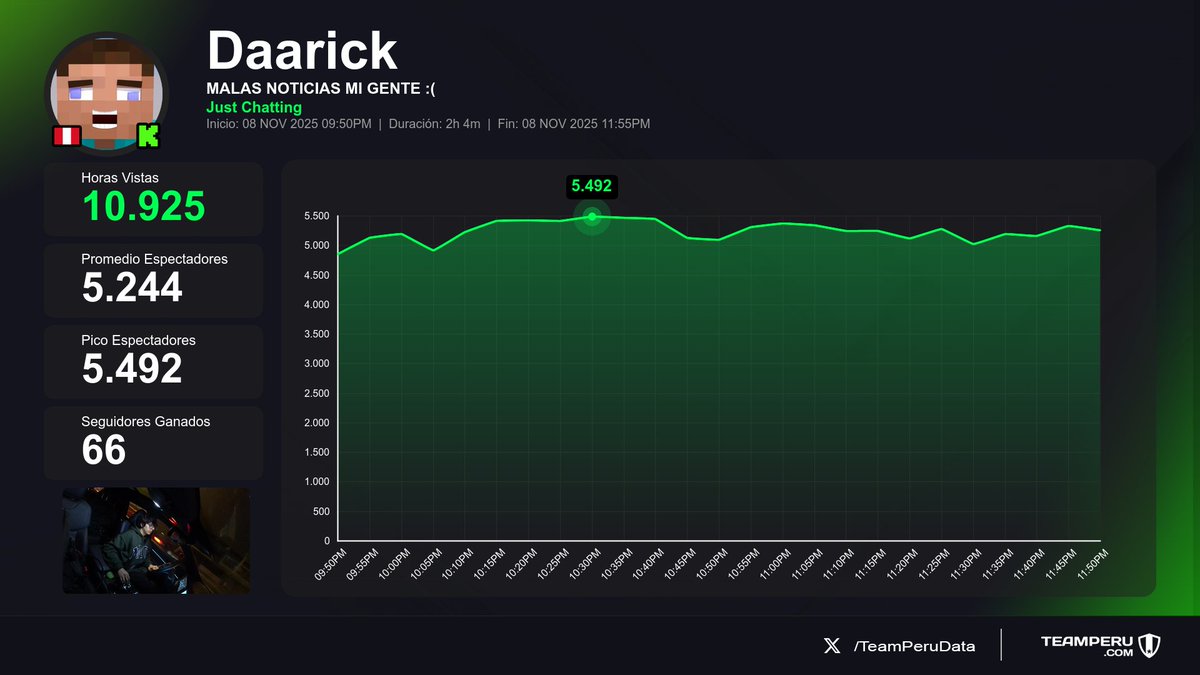Image resolution: width=1200 pixels, height=675 pixels.
Task: Click the 10:00PM x-axis label
Action: click(393, 563)
